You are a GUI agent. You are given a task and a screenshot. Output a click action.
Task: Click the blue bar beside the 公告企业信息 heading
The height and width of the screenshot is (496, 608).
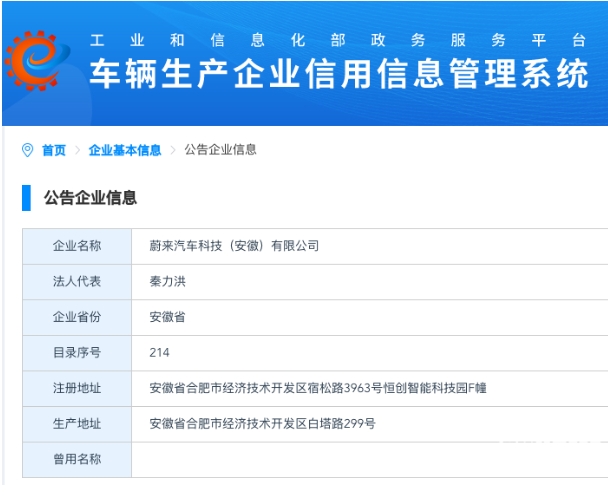pyautogui.click(x=26, y=198)
